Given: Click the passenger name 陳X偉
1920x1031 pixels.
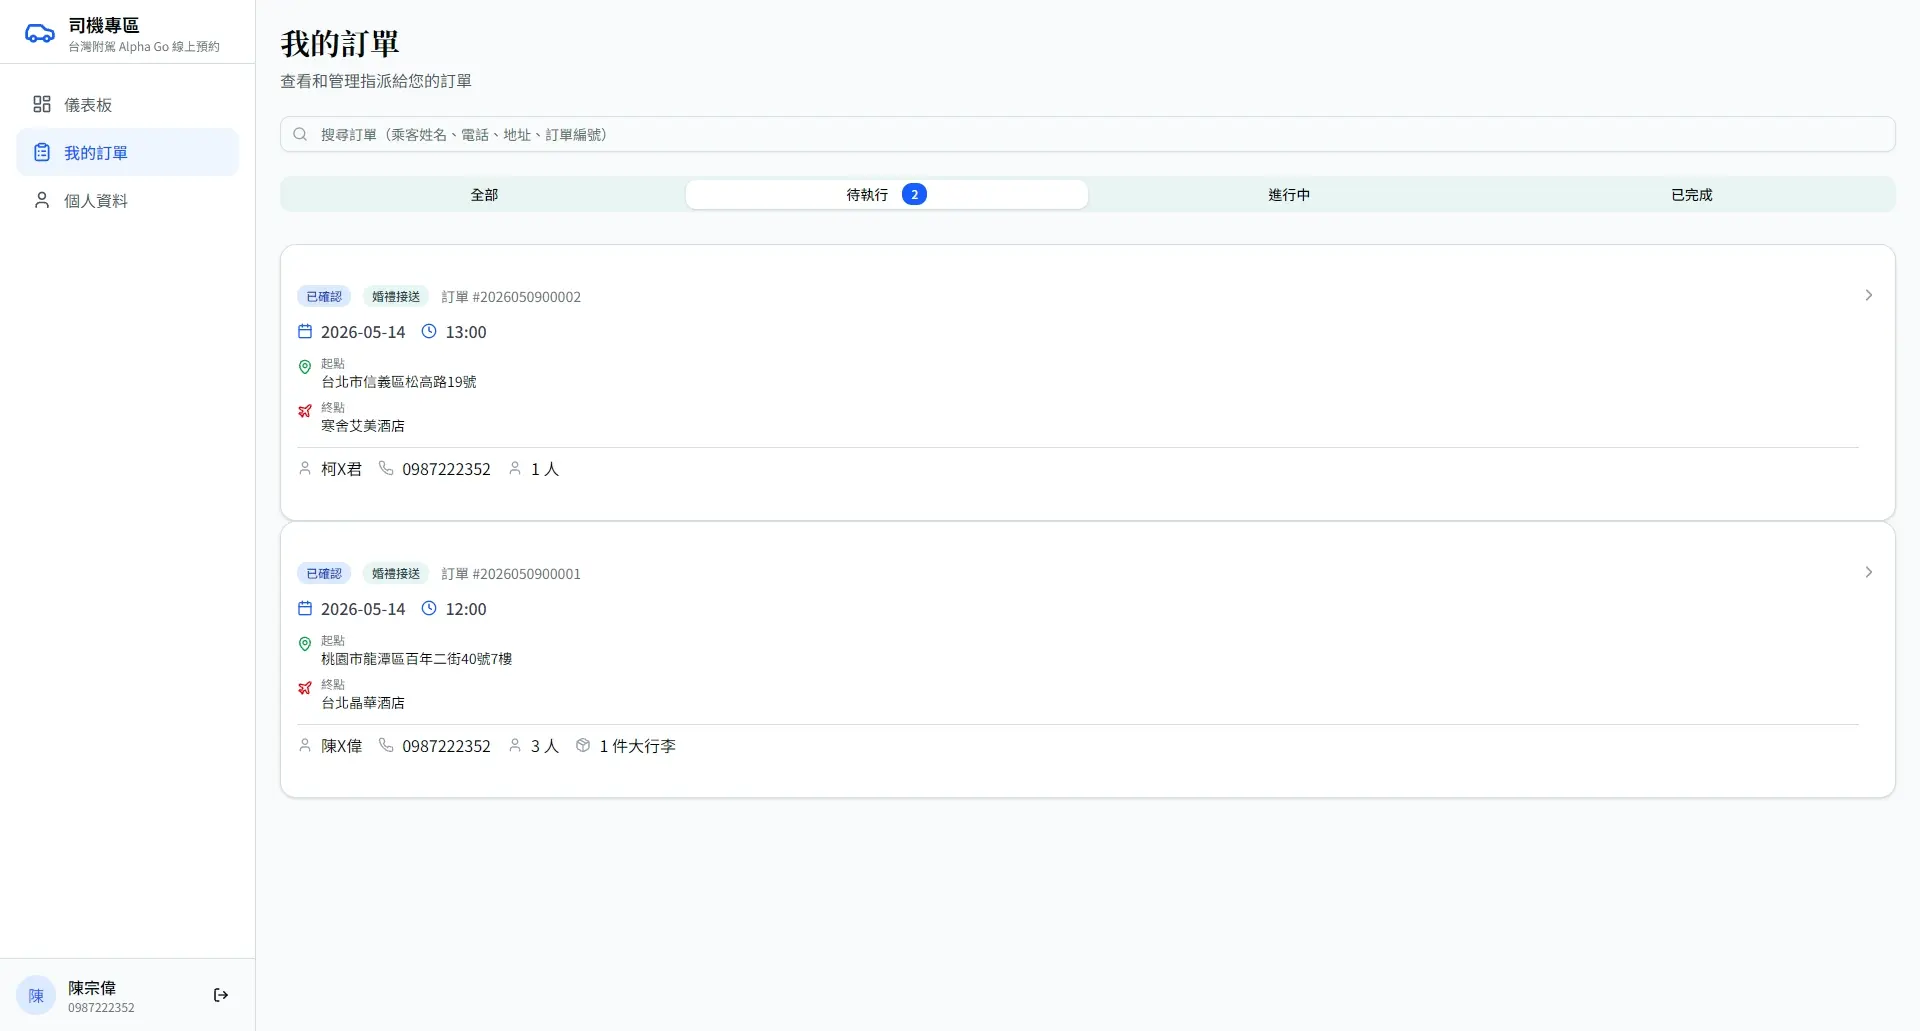Looking at the screenshot, I should [341, 746].
